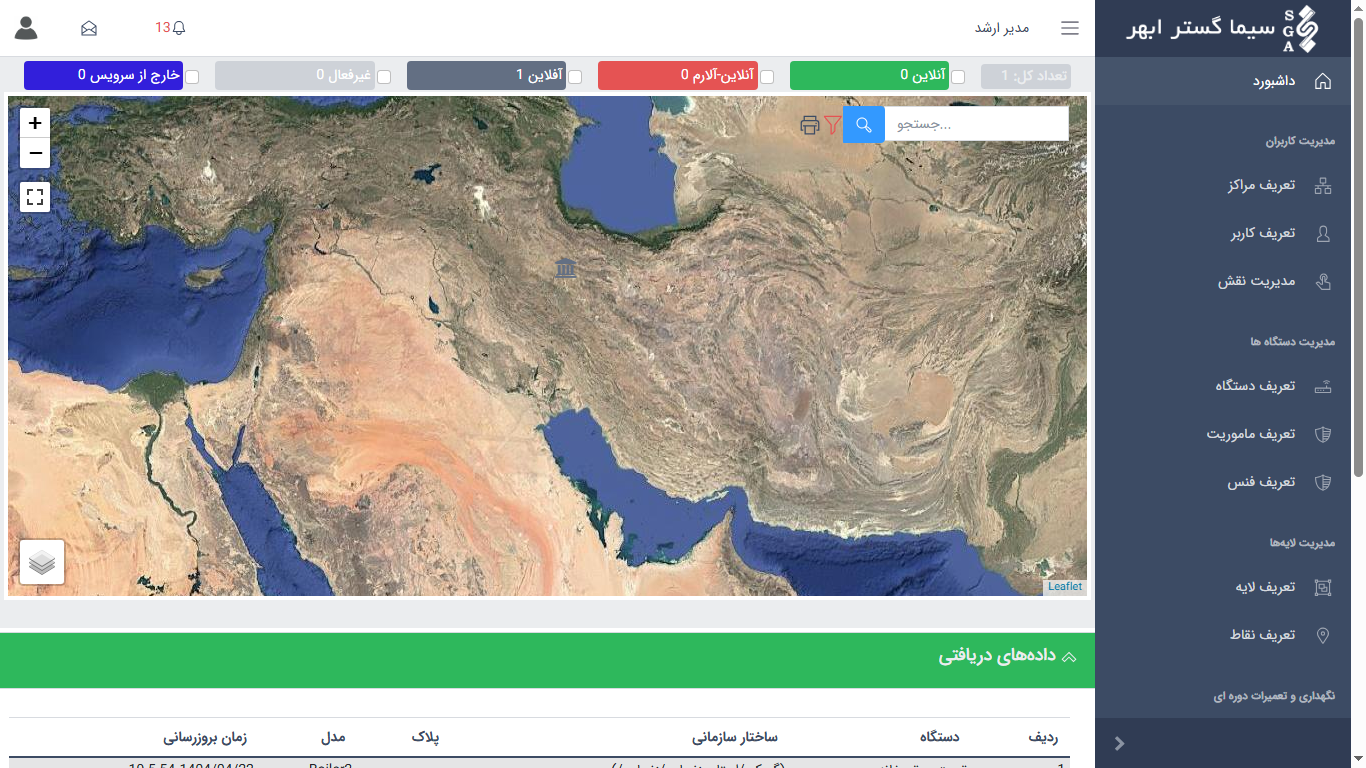Viewport: 1366px width, 768px height.
Task: Click the Leaflet attribution link
Action: [x=1065, y=587]
